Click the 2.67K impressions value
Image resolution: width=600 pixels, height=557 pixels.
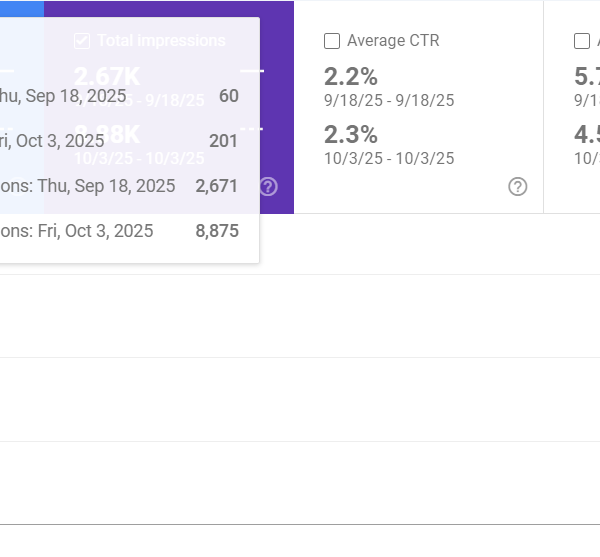107,76
